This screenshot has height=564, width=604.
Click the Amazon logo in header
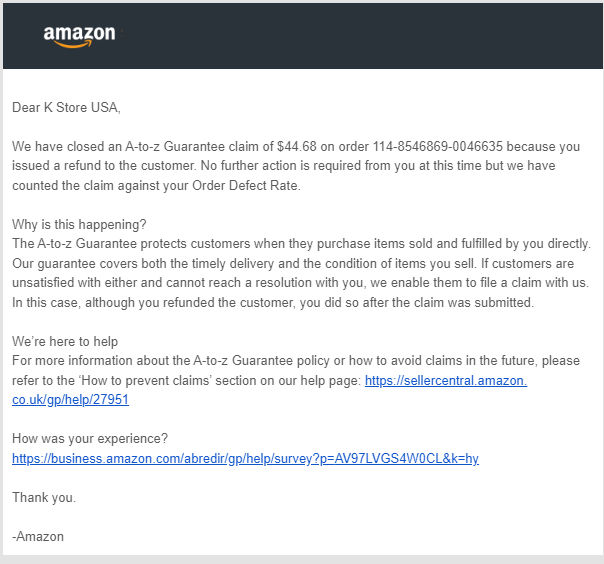(x=79, y=37)
